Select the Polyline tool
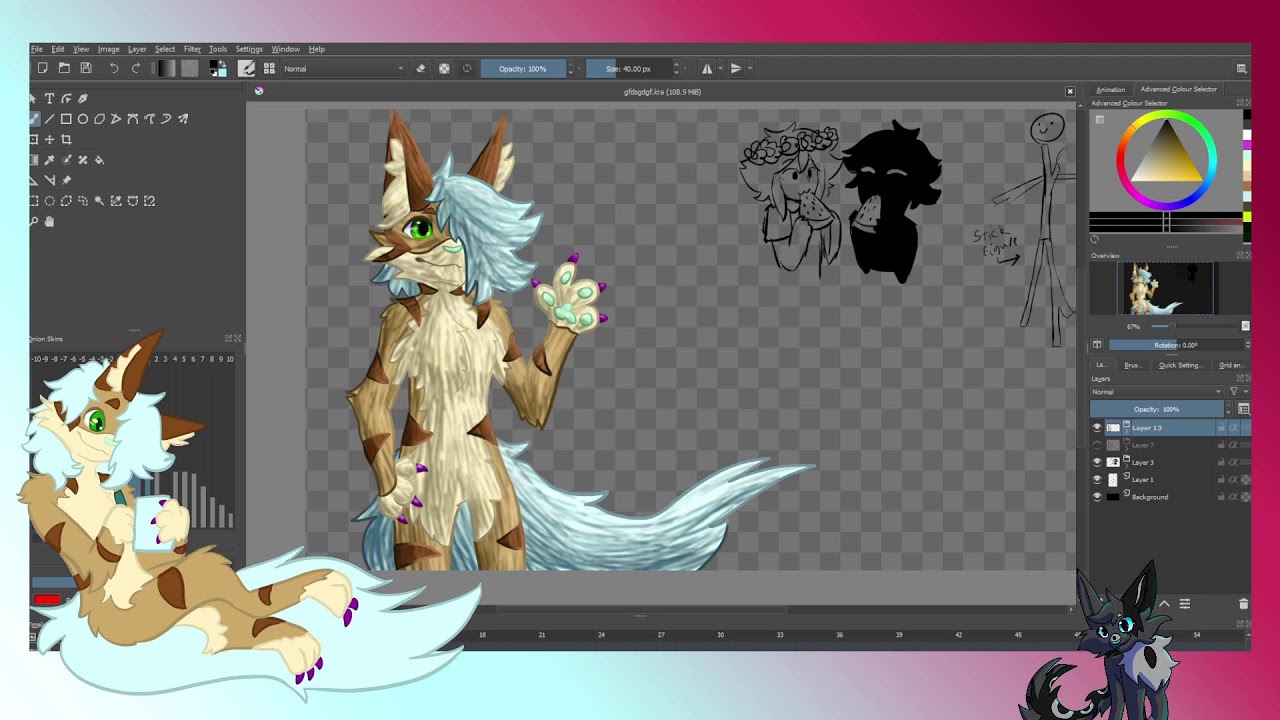 point(116,119)
